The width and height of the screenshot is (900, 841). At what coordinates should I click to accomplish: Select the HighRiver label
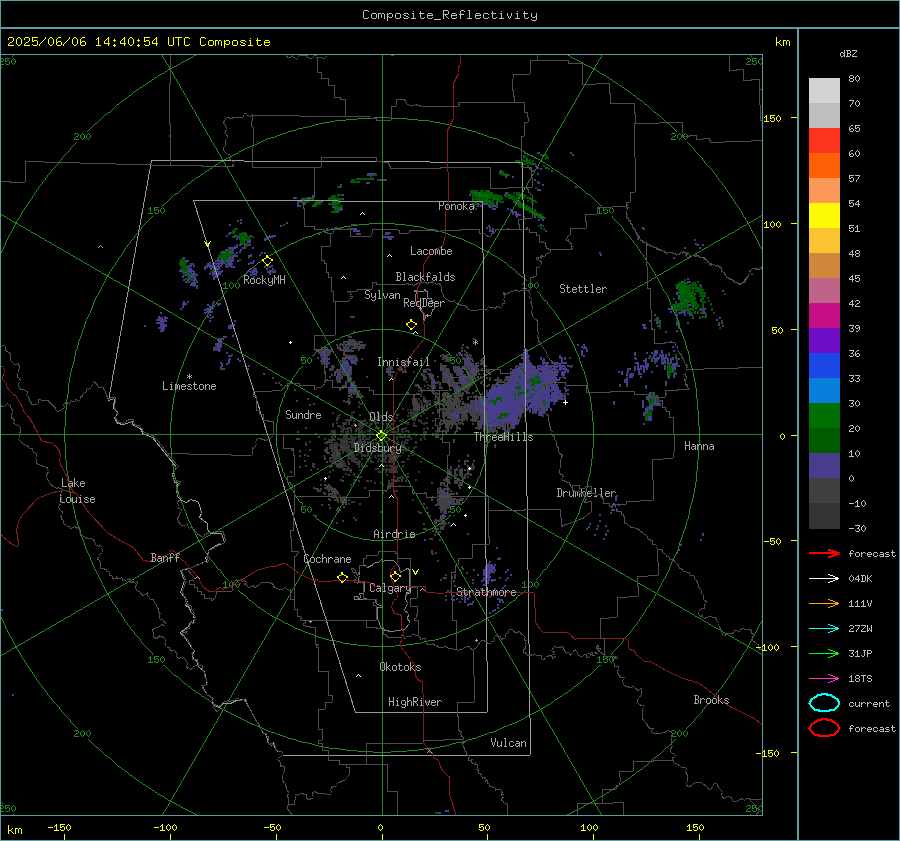(x=415, y=702)
